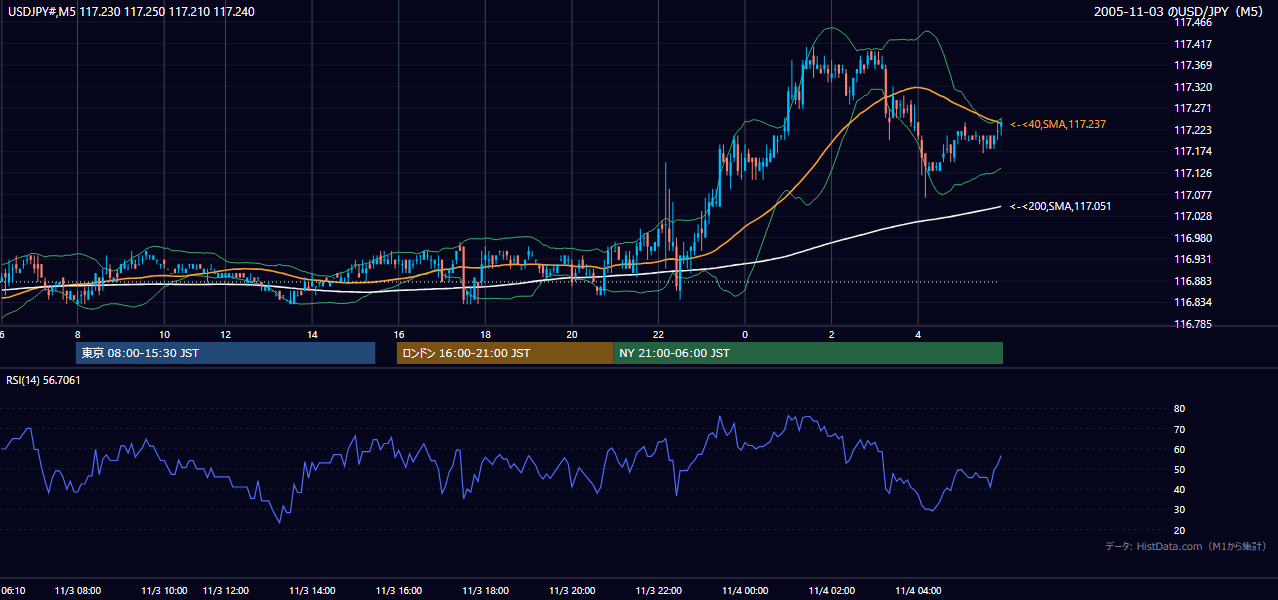Click the 11/4 04:00 time label
This screenshot has width=1278, height=600.
(920, 590)
